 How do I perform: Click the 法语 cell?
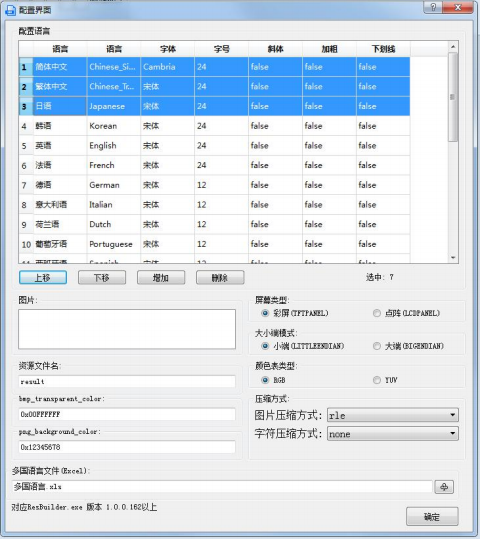60,165
